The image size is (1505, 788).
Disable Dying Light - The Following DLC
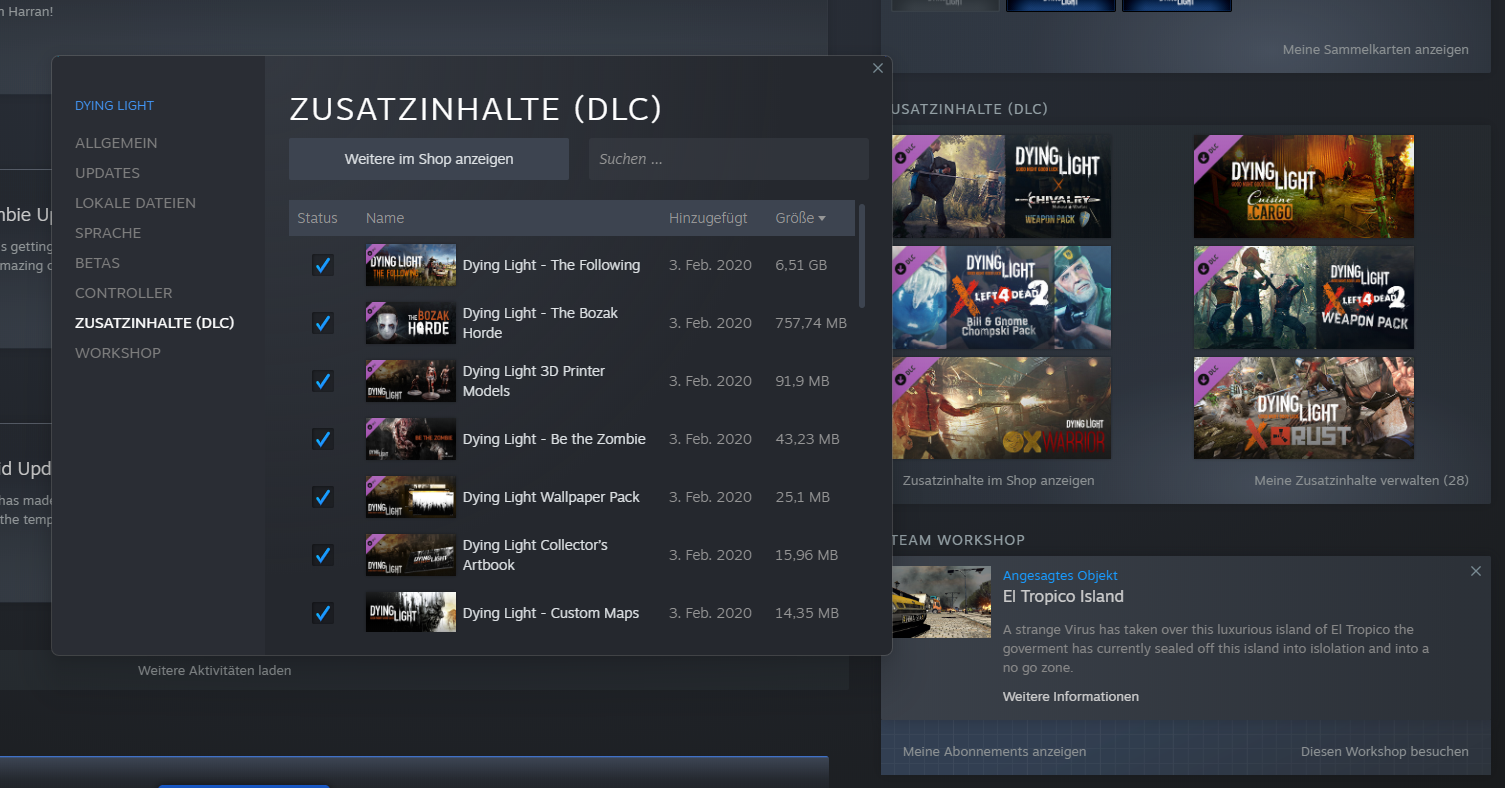[322, 265]
